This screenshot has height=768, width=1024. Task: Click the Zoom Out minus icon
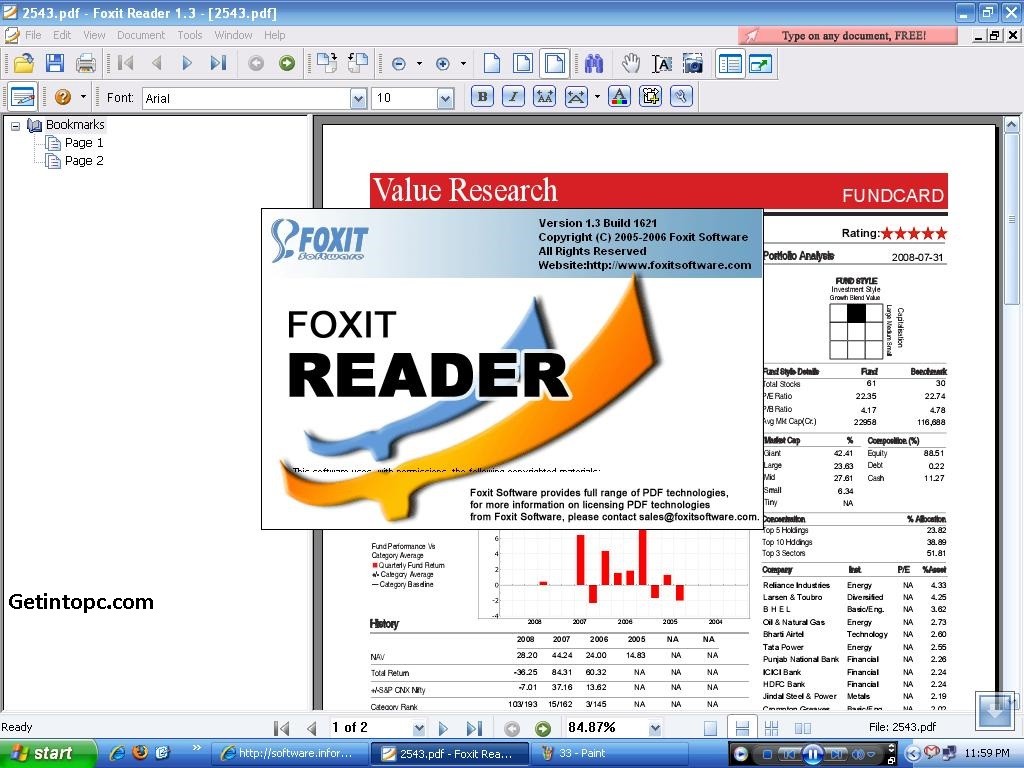399,63
